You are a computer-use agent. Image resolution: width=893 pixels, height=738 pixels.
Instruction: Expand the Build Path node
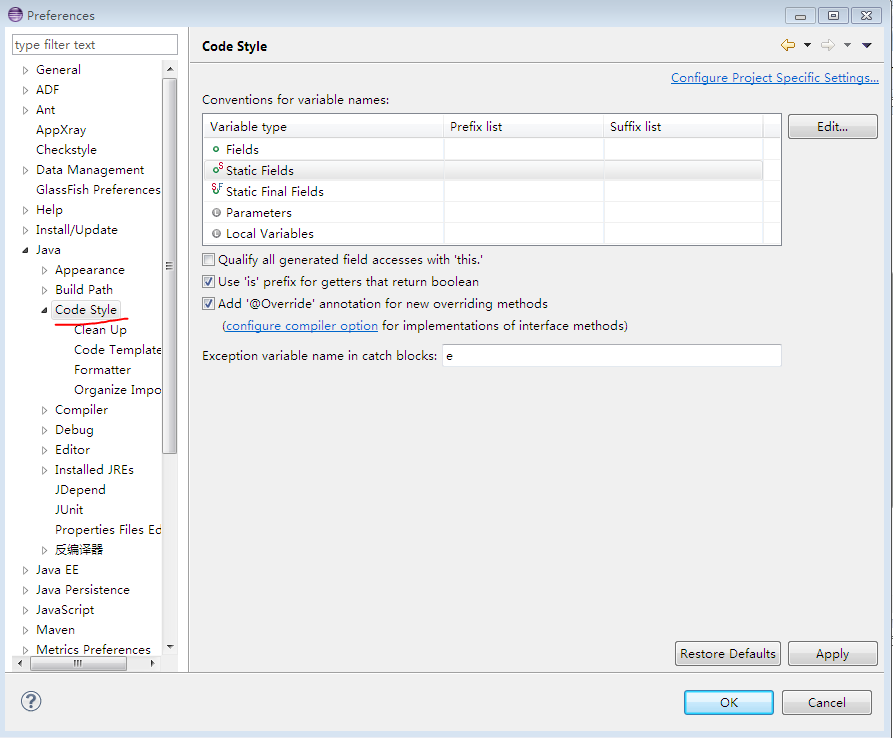(44, 290)
